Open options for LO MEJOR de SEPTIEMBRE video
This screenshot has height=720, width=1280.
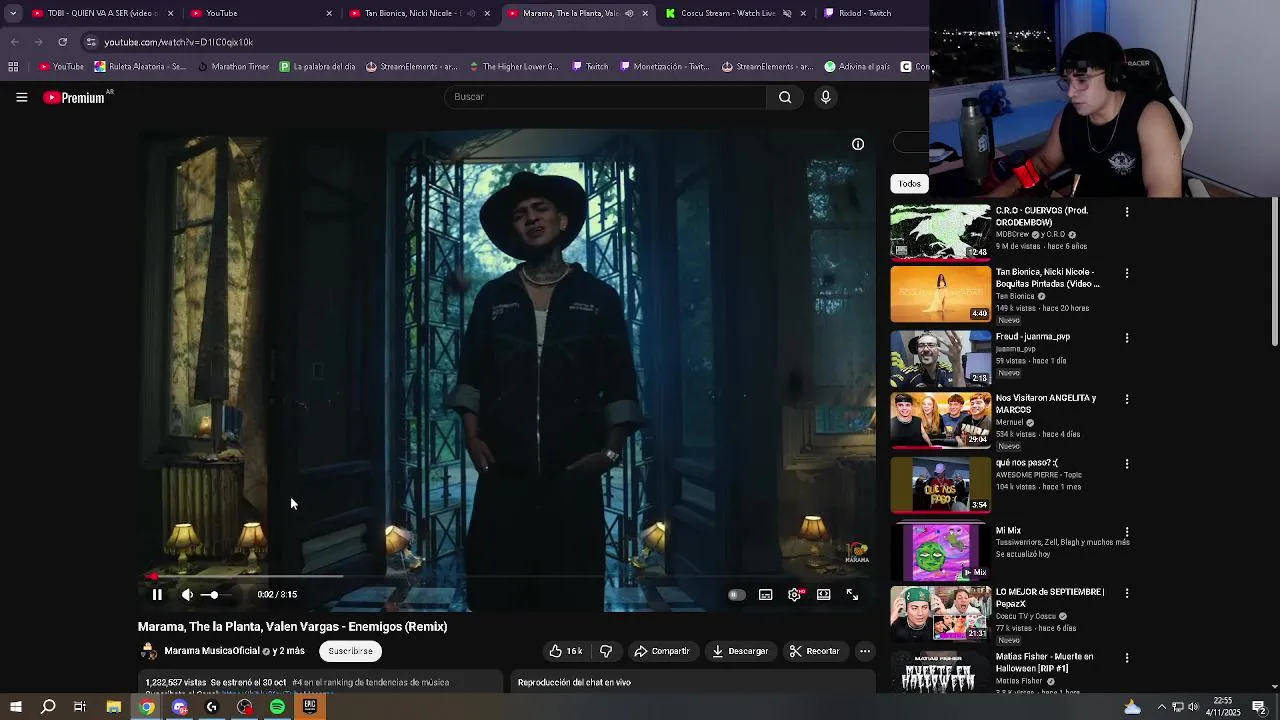pyautogui.click(x=1127, y=593)
